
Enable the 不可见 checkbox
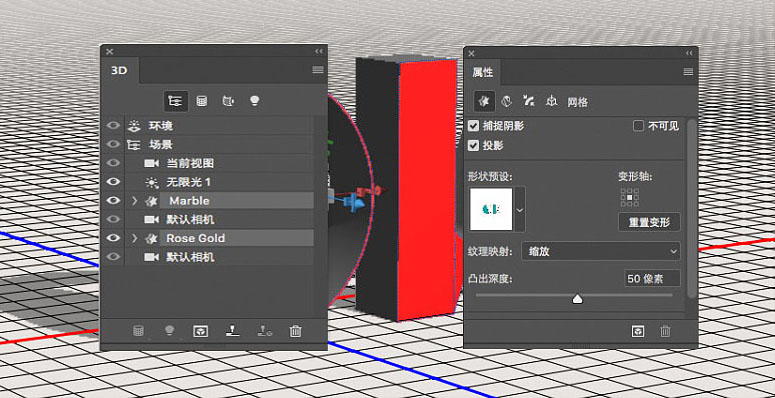[x=639, y=126]
